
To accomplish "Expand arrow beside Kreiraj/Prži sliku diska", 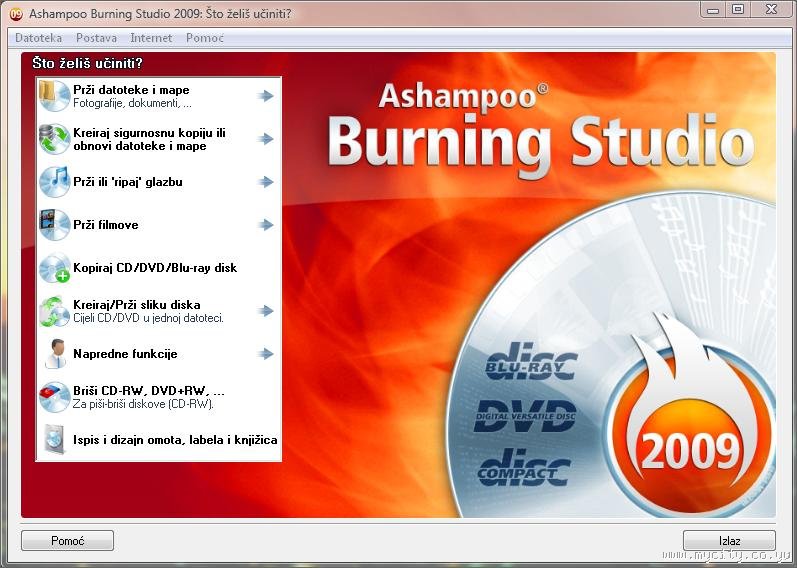I will [x=265, y=311].
